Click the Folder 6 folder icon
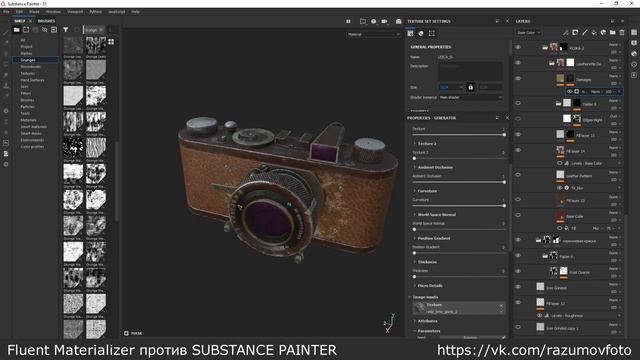The width and height of the screenshot is (640, 360). [545, 256]
